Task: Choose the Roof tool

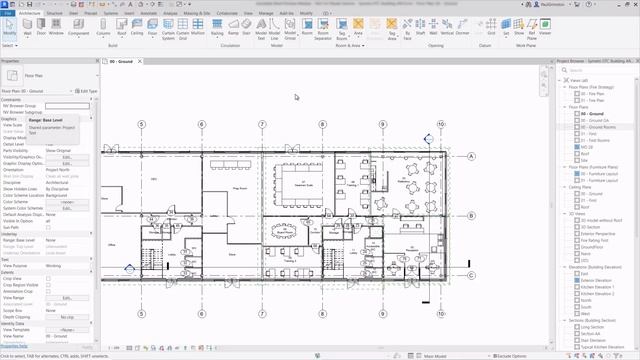Action: [122, 27]
